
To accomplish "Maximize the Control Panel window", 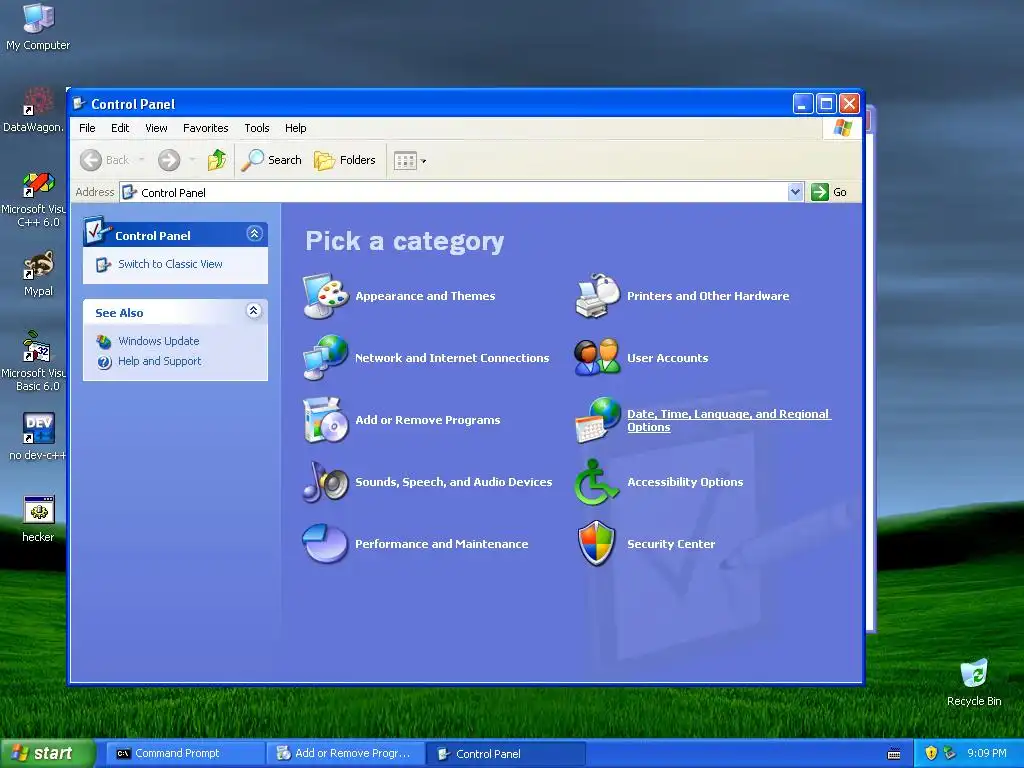I will tap(826, 104).
